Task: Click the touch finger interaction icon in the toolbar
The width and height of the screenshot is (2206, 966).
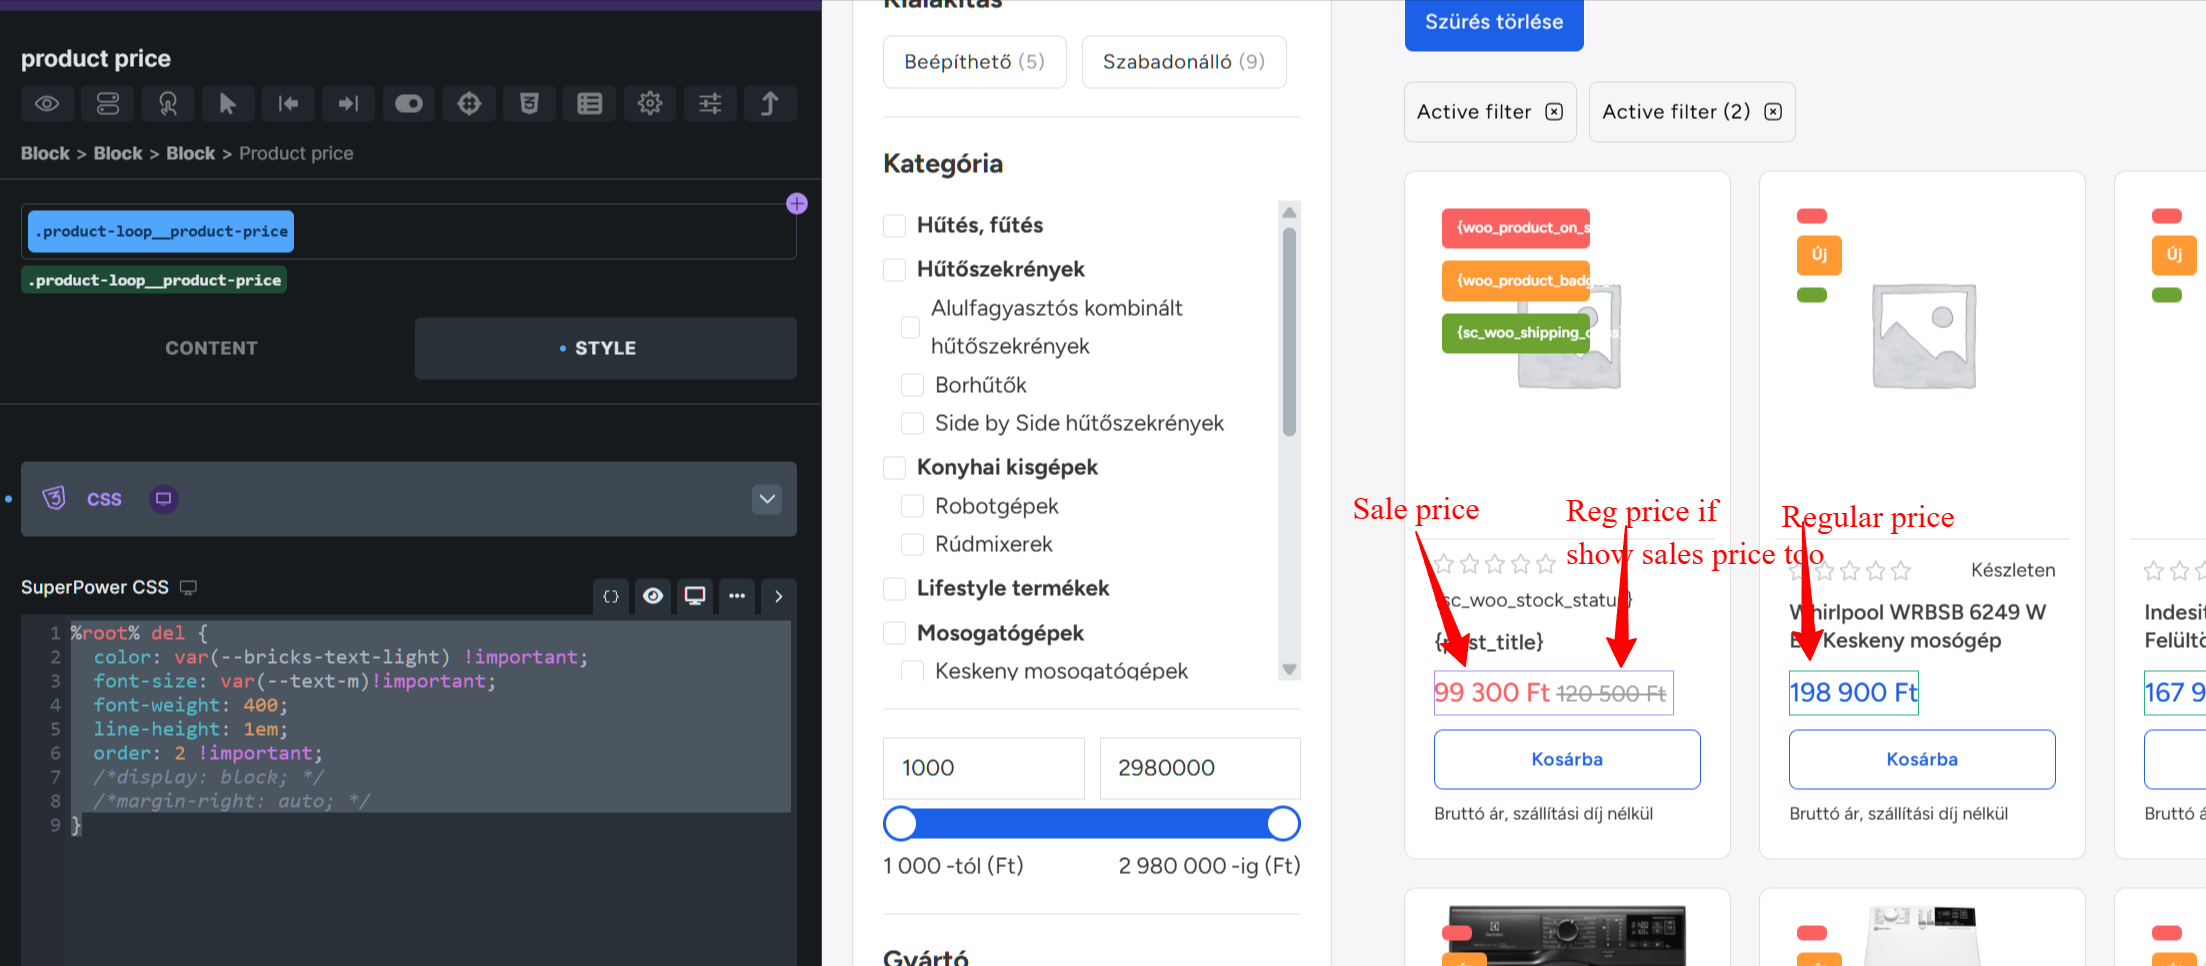Action: point(168,104)
